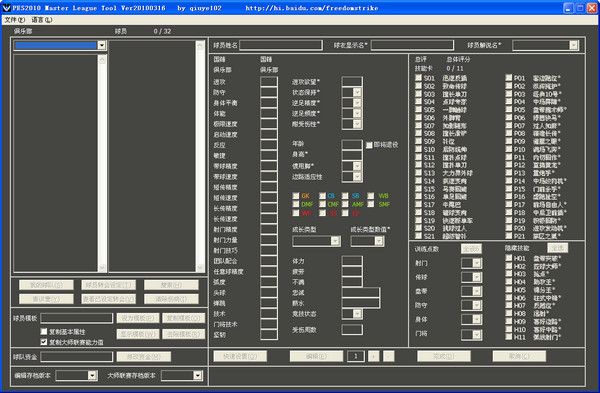The image size is (600, 393).
Task: Expand the club selection dropdown at top left
Action: point(101,46)
